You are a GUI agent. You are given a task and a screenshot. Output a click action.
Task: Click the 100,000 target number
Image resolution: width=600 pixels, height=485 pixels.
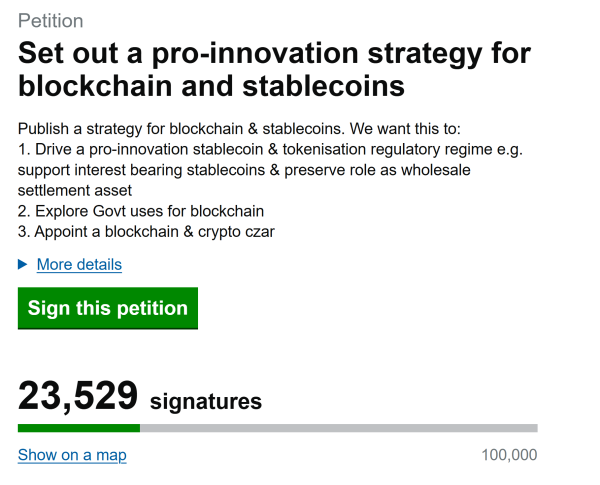pyautogui.click(x=509, y=455)
